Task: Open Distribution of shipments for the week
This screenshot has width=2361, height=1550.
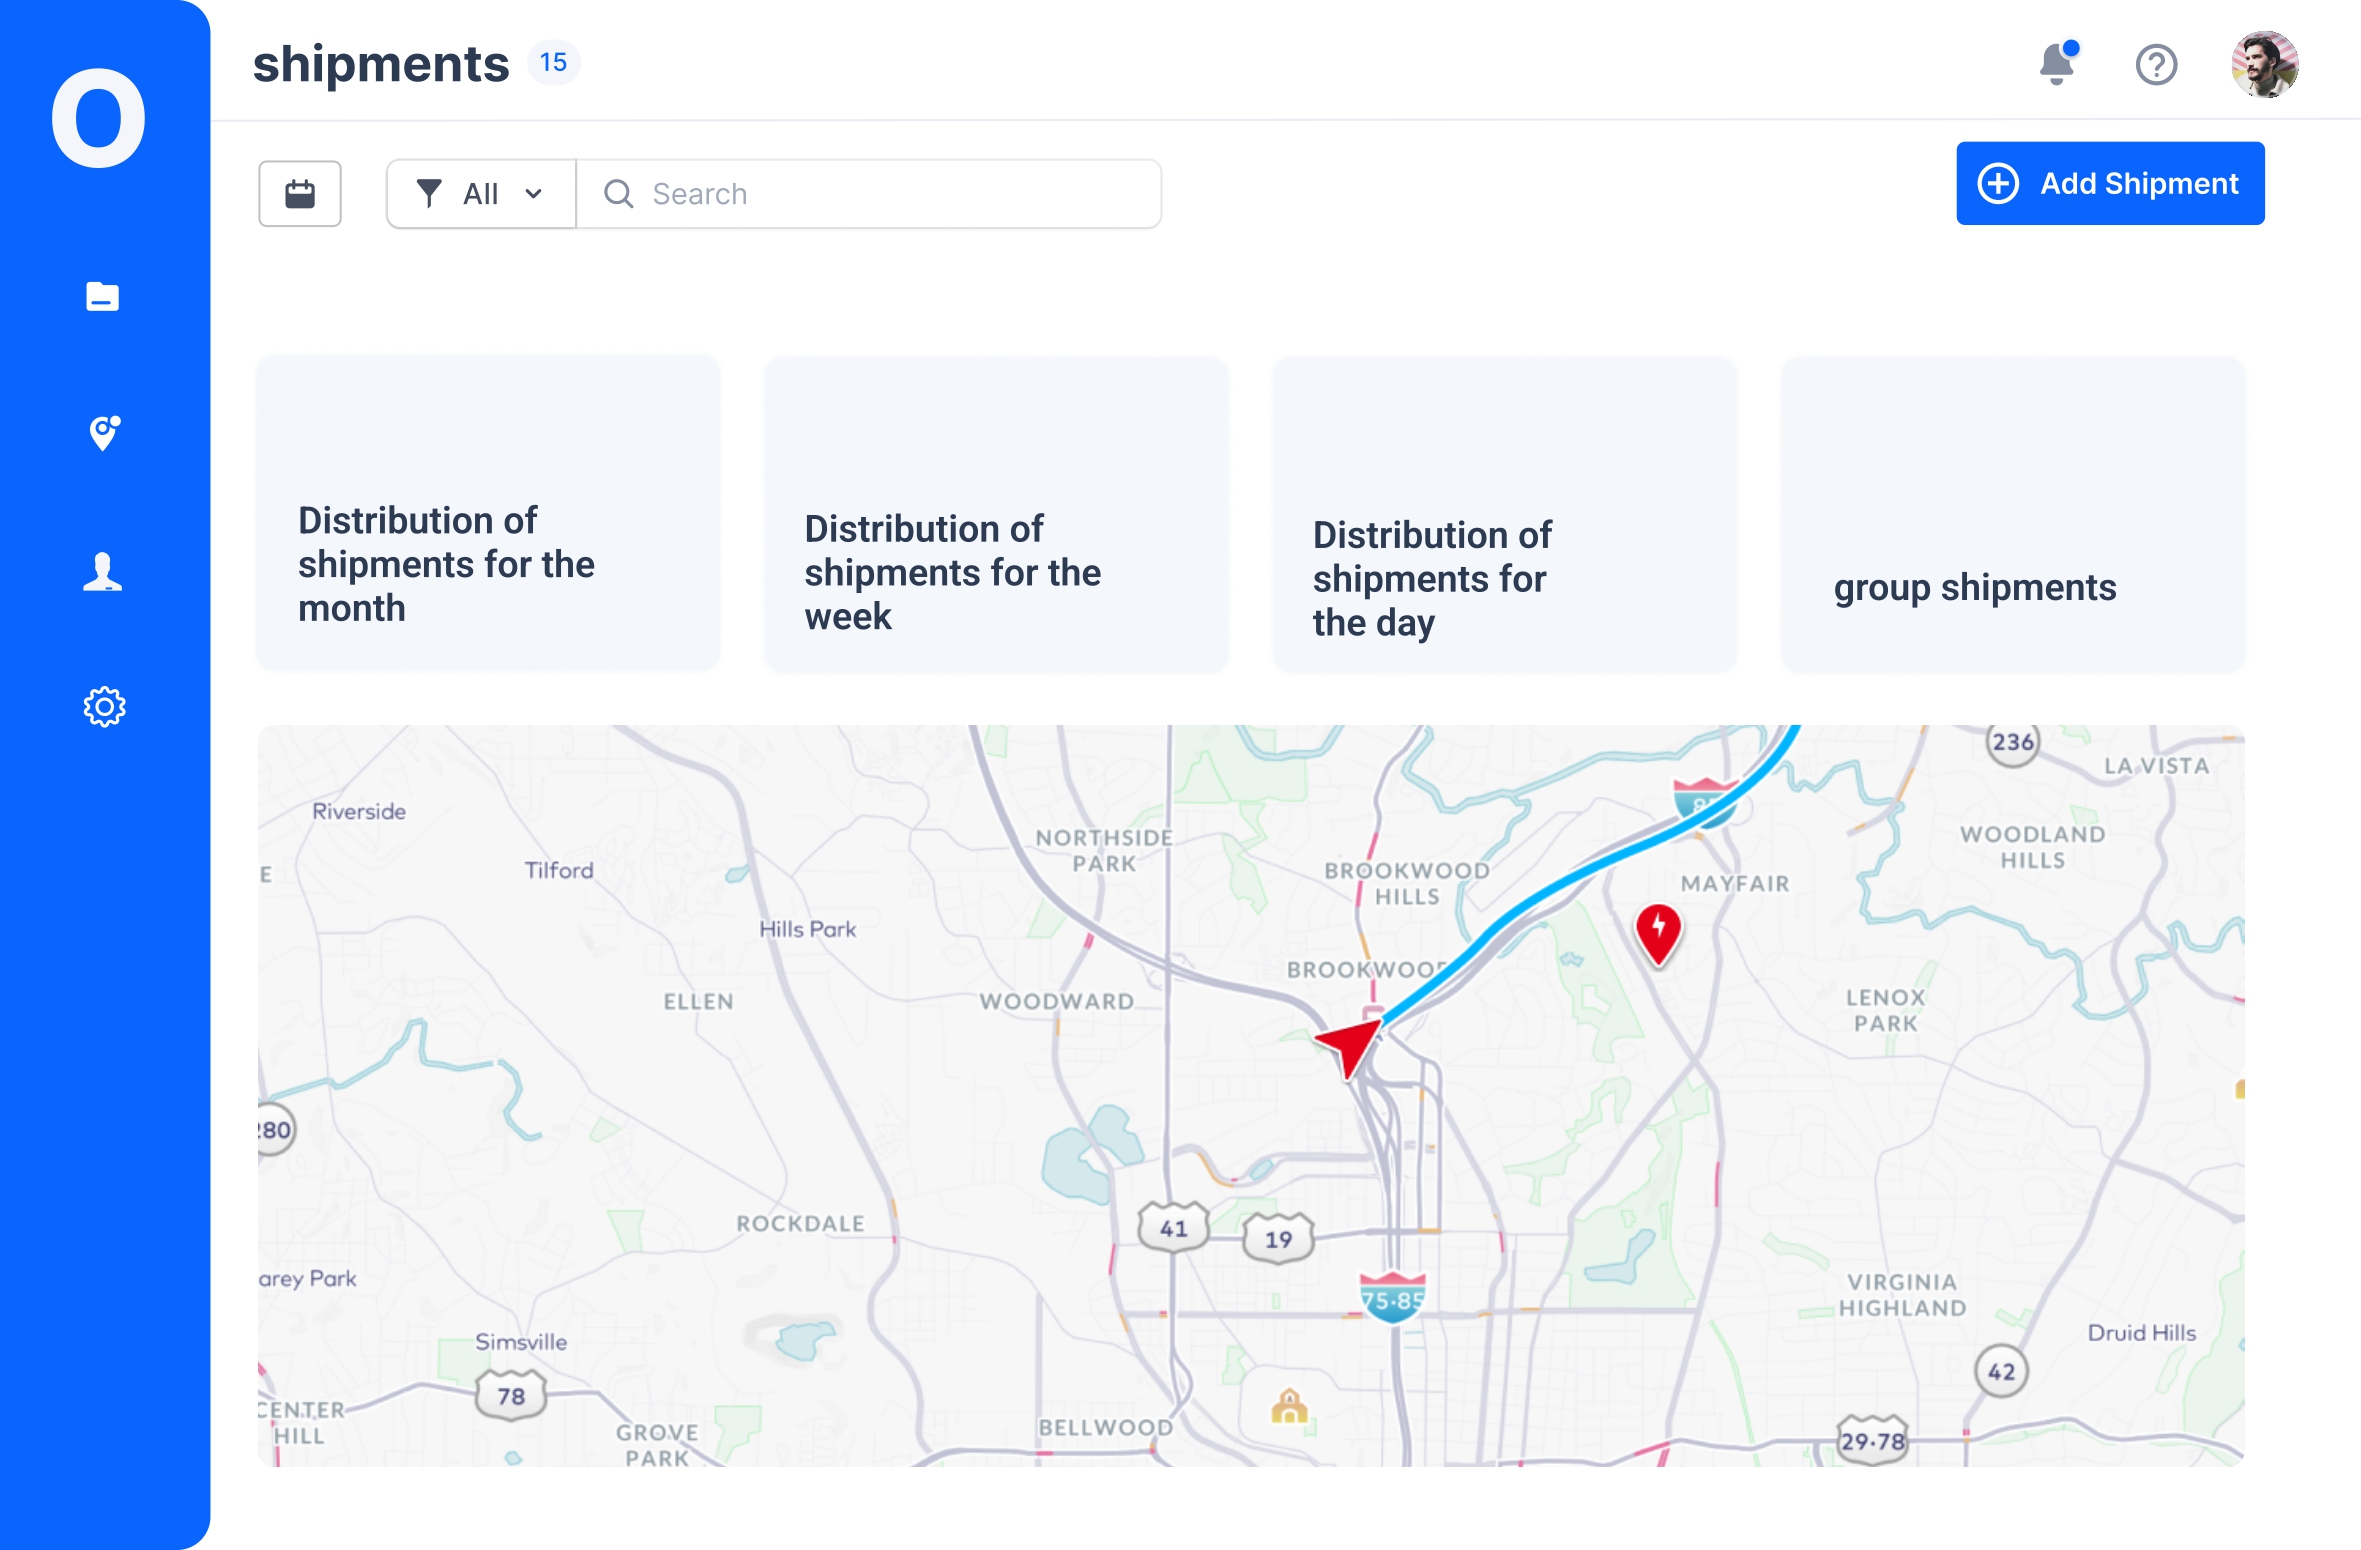Action: click(996, 514)
